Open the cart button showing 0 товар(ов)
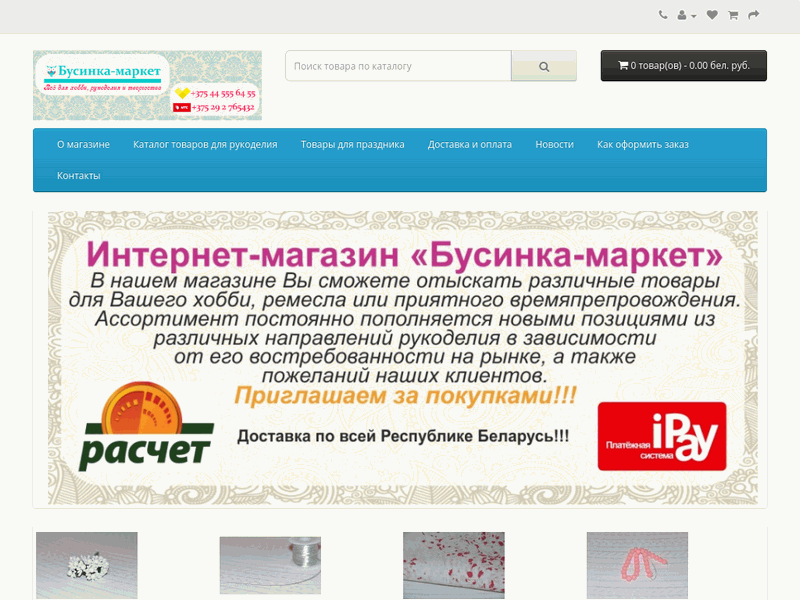This screenshot has width=800, height=600. pyautogui.click(x=684, y=66)
